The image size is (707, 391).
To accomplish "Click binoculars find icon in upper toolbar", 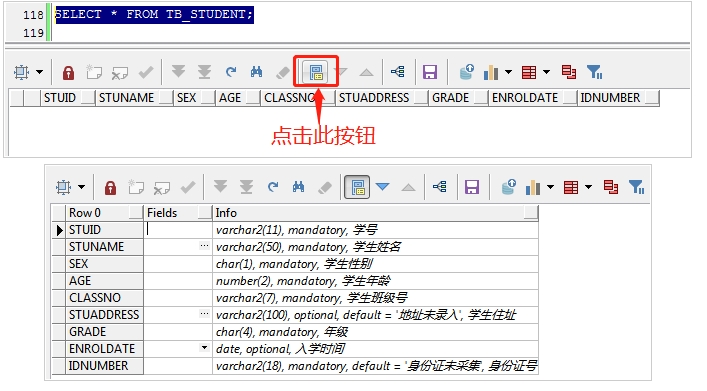I will [x=257, y=72].
